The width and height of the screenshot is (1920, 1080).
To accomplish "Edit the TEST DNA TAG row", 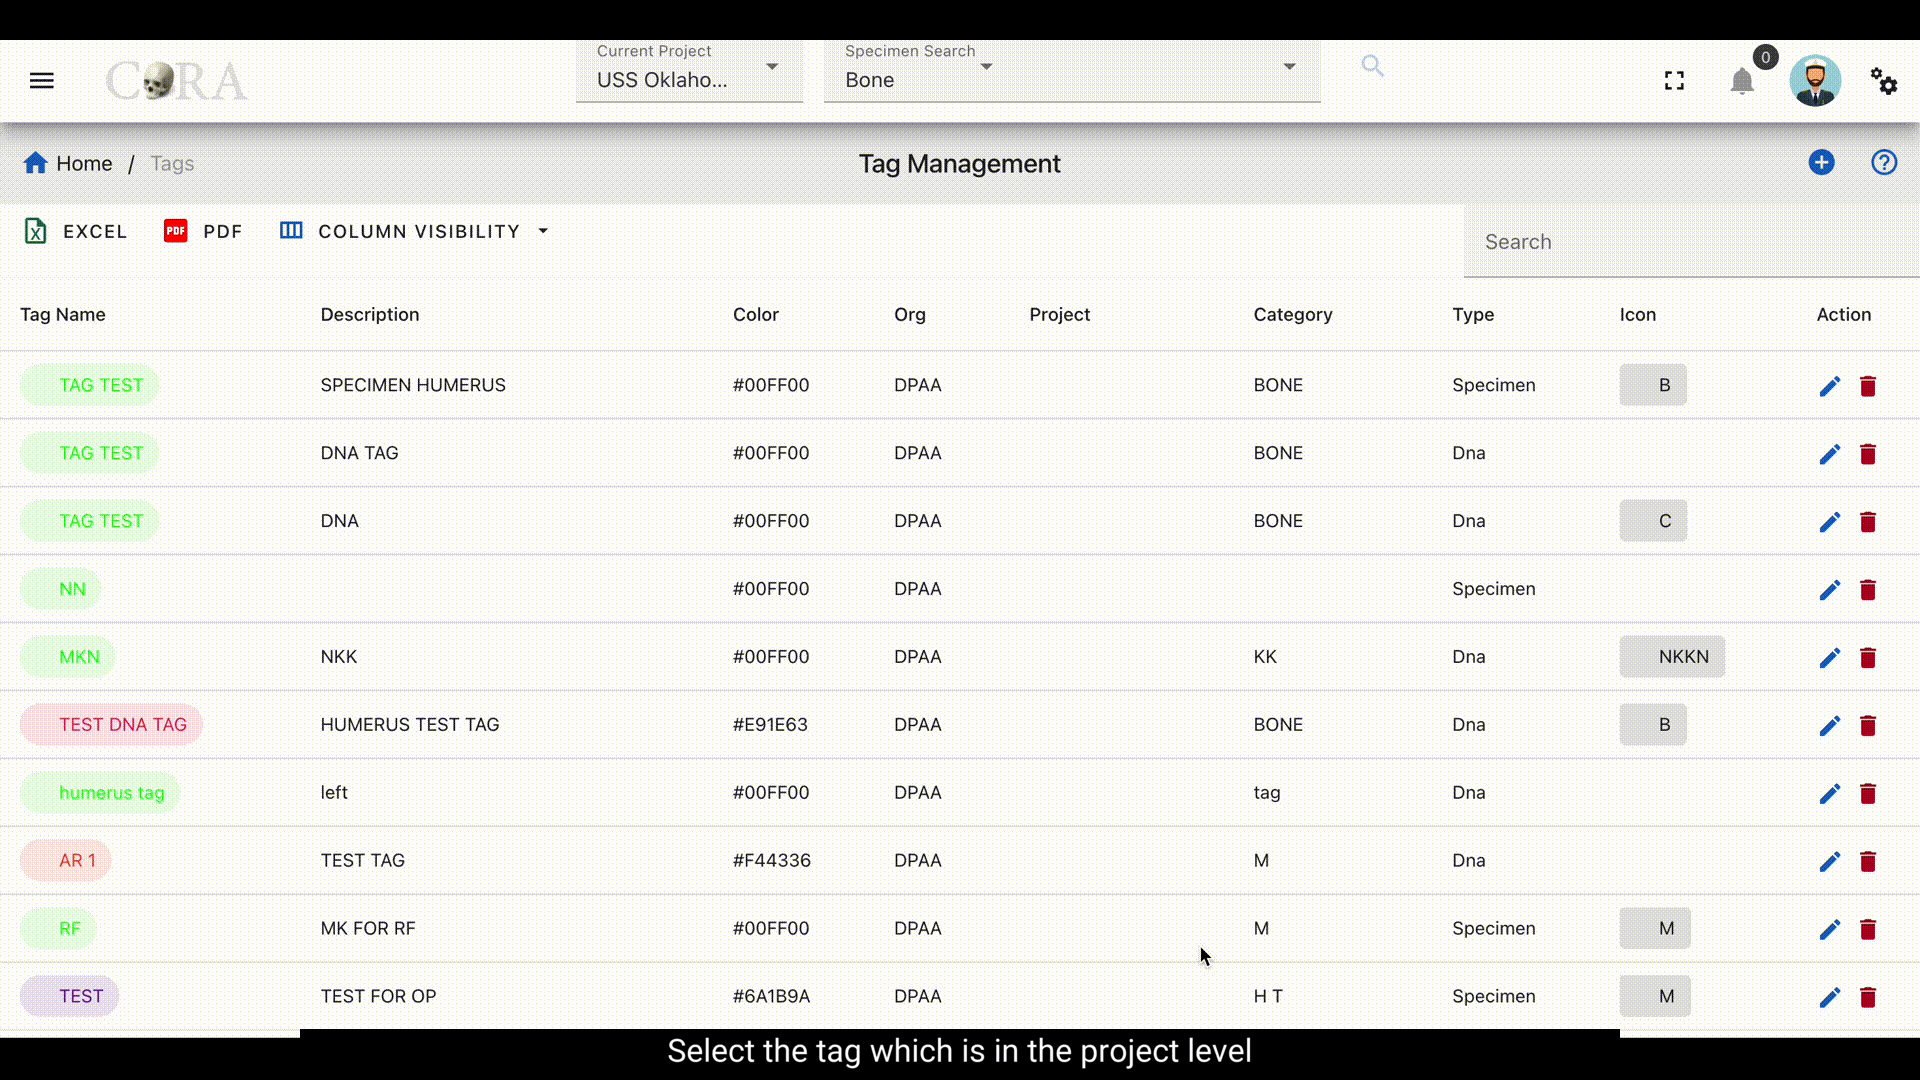I will [1829, 726].
